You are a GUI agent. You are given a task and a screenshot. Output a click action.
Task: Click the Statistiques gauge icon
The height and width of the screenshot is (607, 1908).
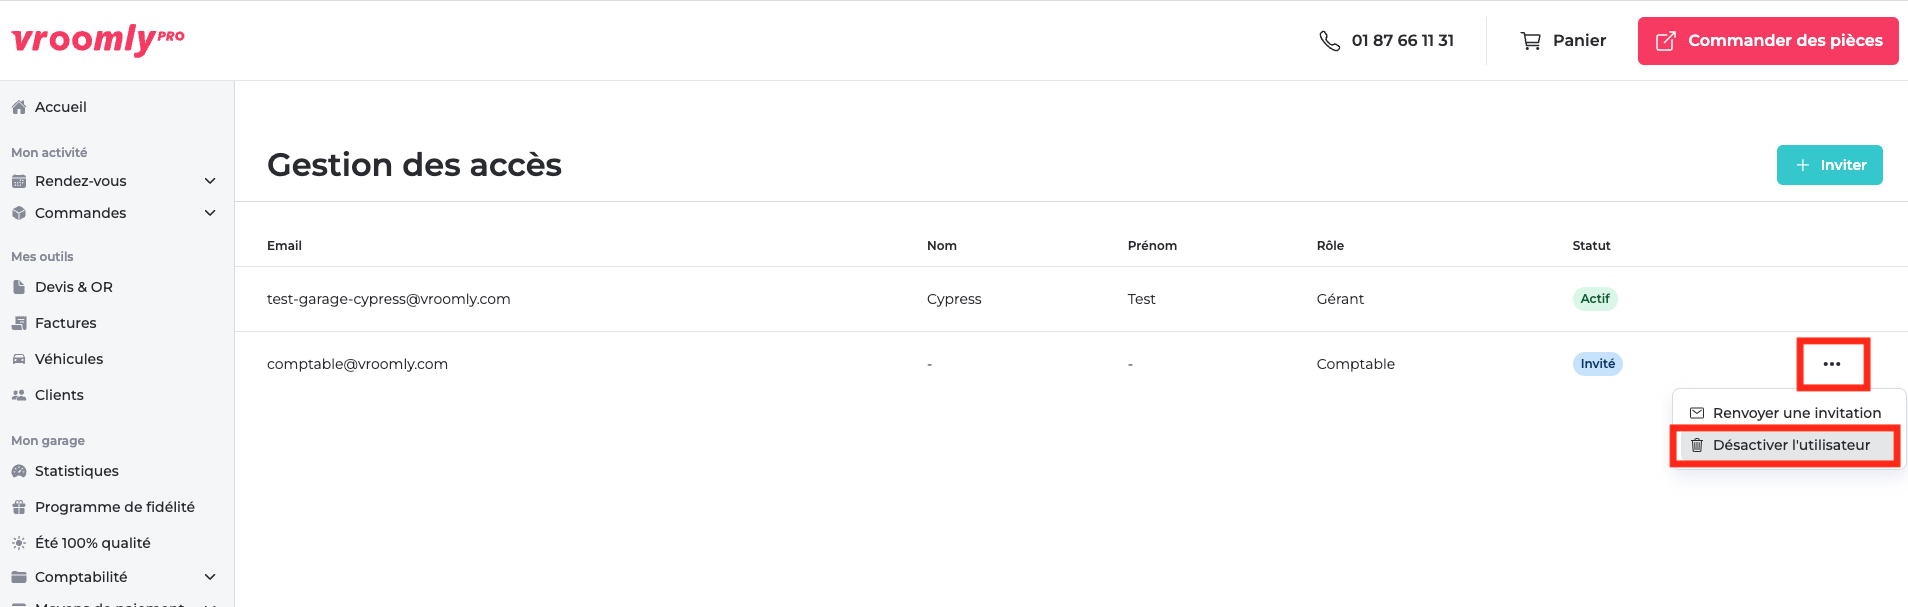pyautogui.click(x=18, y=471)
